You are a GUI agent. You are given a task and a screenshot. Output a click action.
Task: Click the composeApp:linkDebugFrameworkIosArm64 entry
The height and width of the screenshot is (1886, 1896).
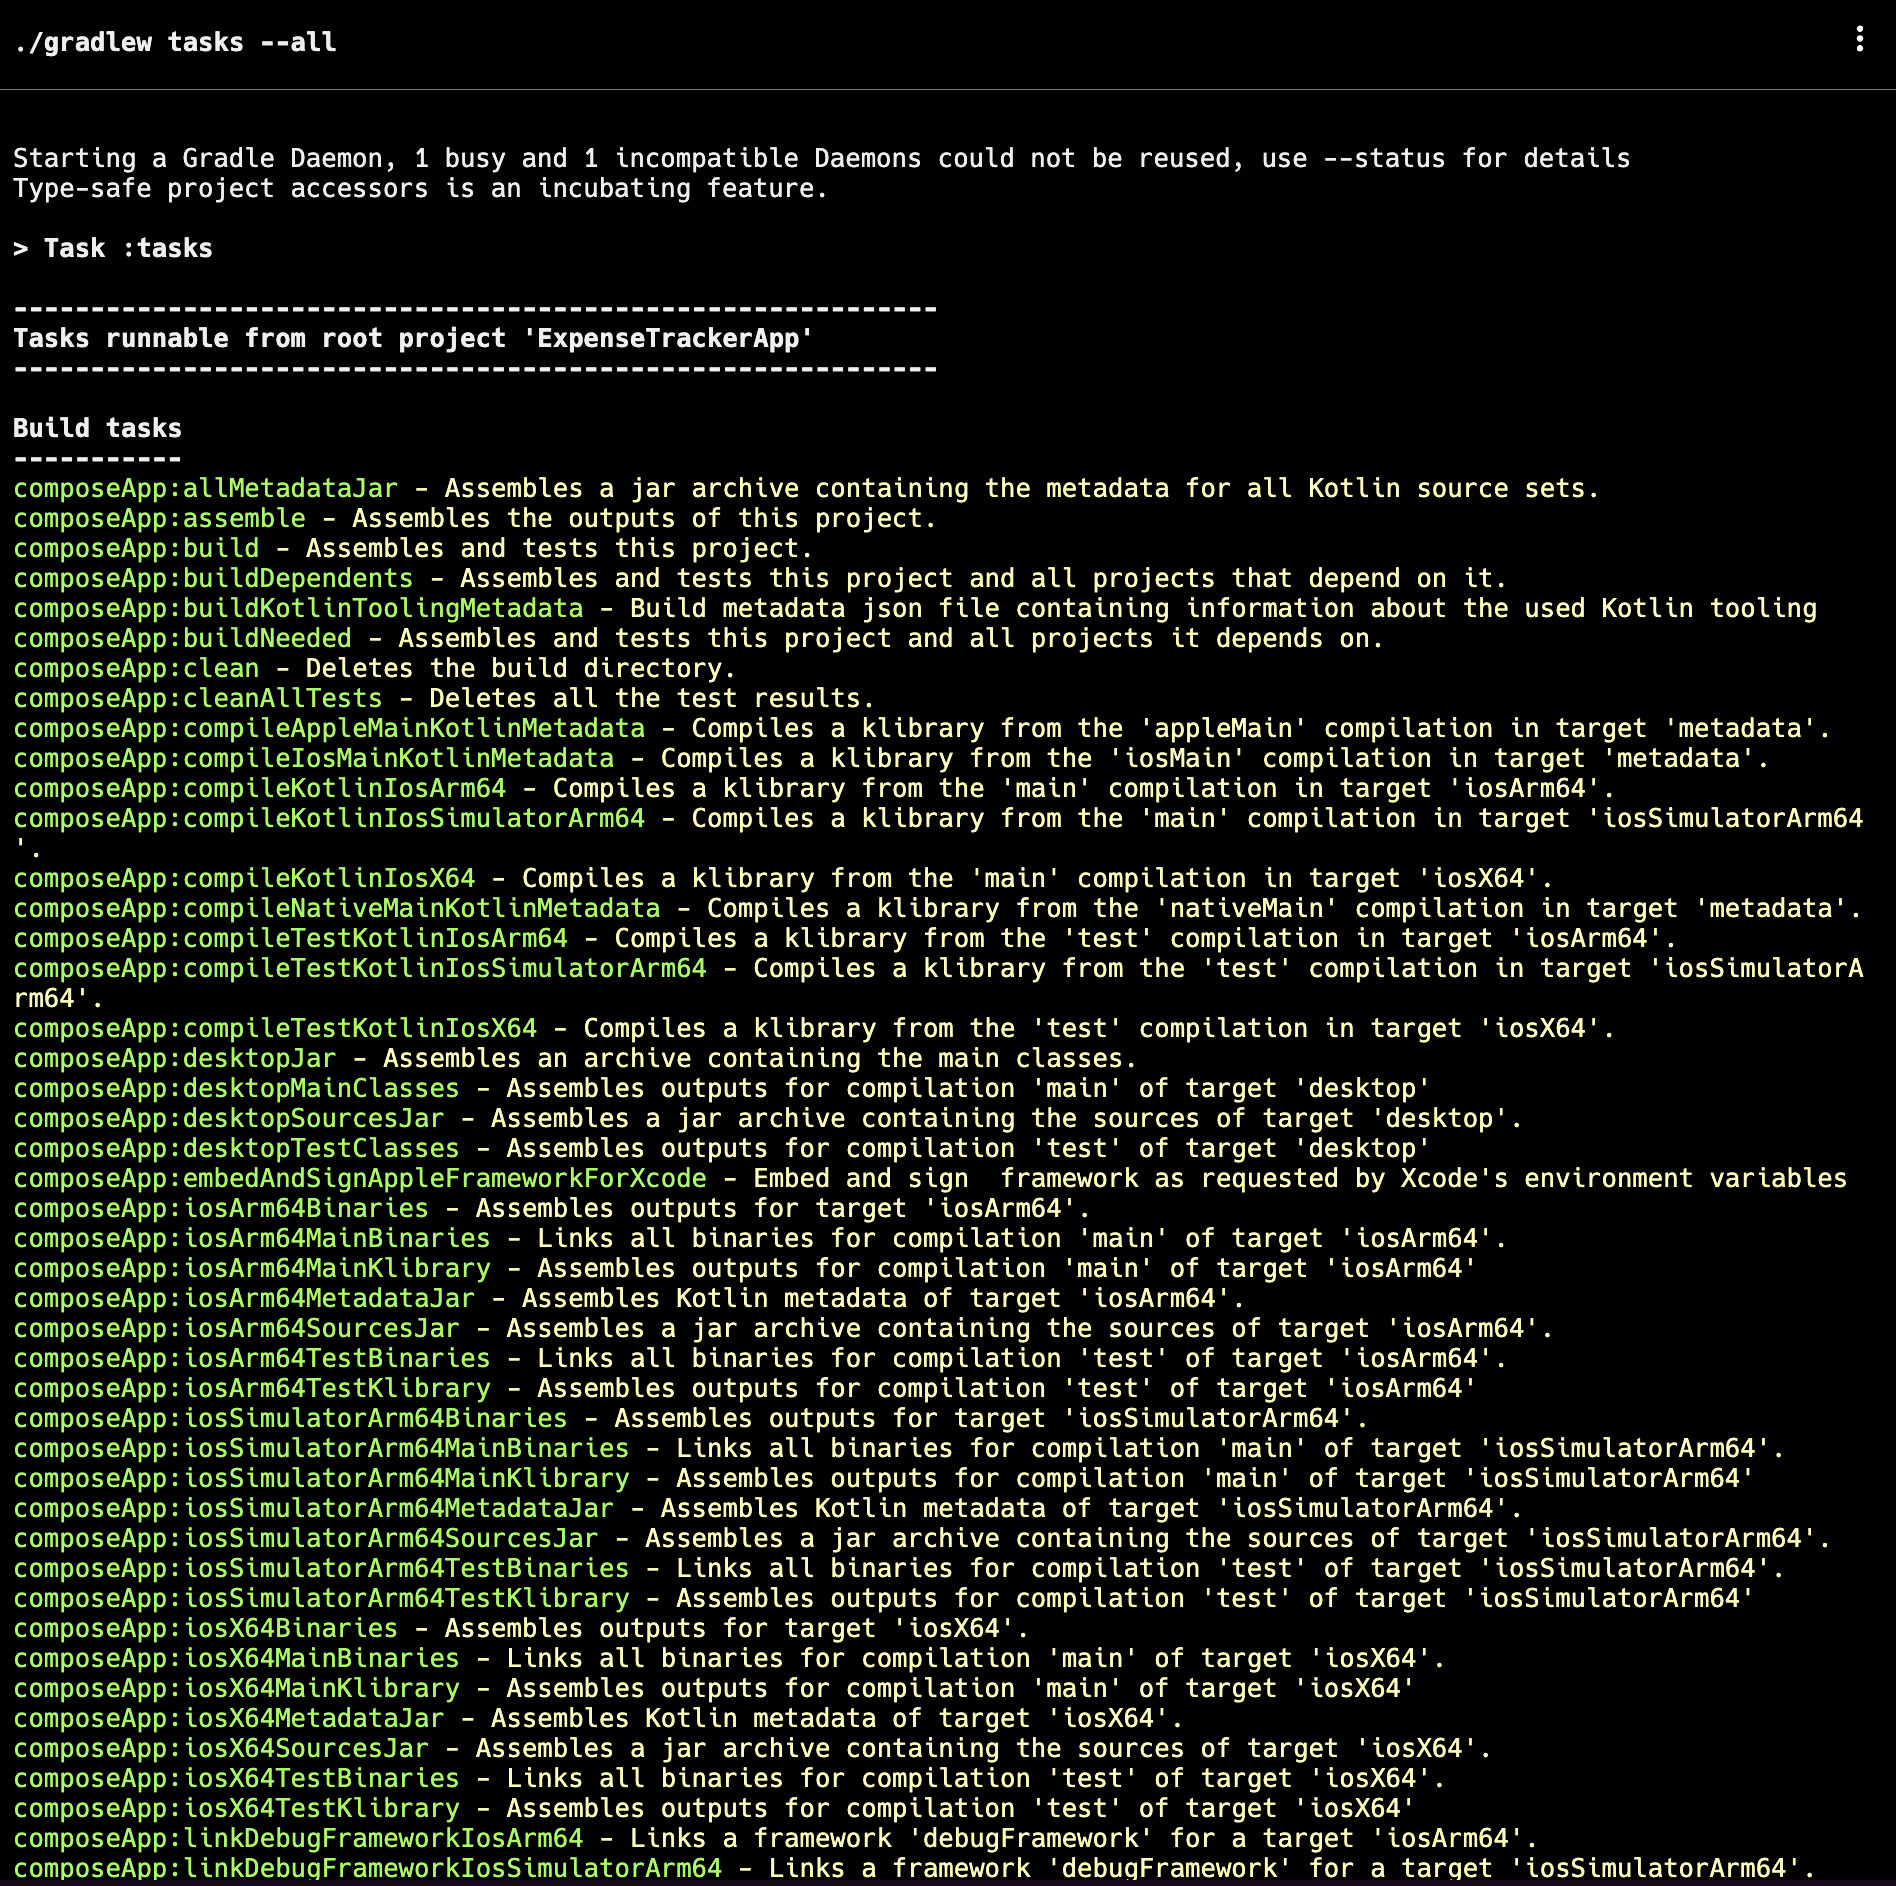298,1838
